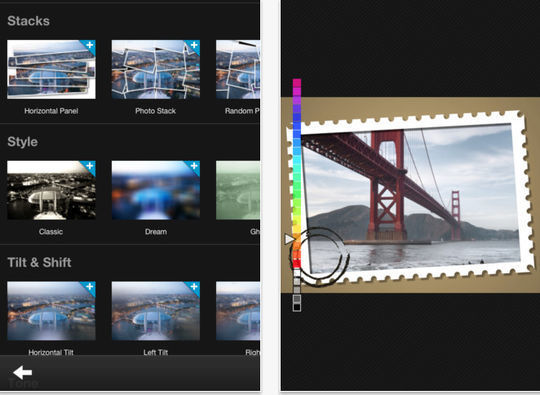Image resolution: width=540 pixels, height=395 pixels.
Task: Select the Random Panel stack thumbnail
Action: pyautogui.click(x=238, y=70)
